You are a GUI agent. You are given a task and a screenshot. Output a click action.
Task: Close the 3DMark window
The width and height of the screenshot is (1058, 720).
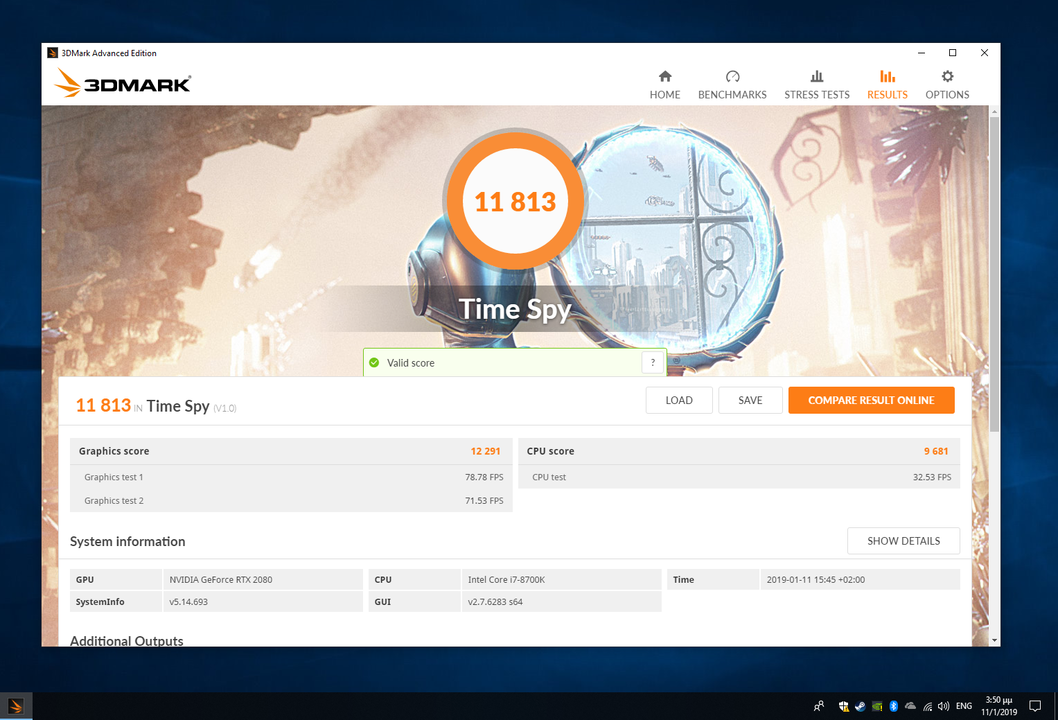[984, 53]
